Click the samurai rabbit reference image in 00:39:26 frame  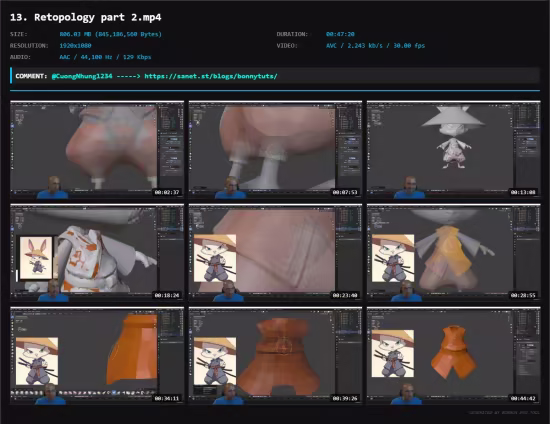tap(215, 361)
